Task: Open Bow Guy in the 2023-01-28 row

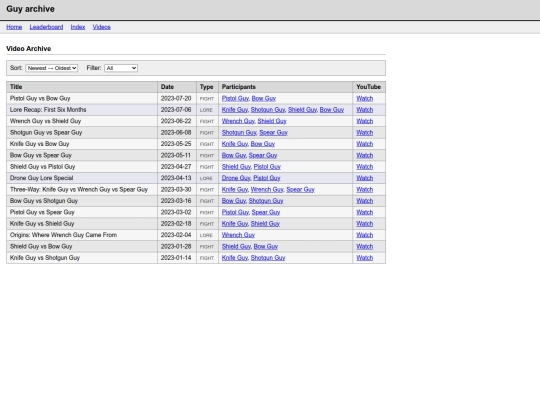Action: [266, 247]
